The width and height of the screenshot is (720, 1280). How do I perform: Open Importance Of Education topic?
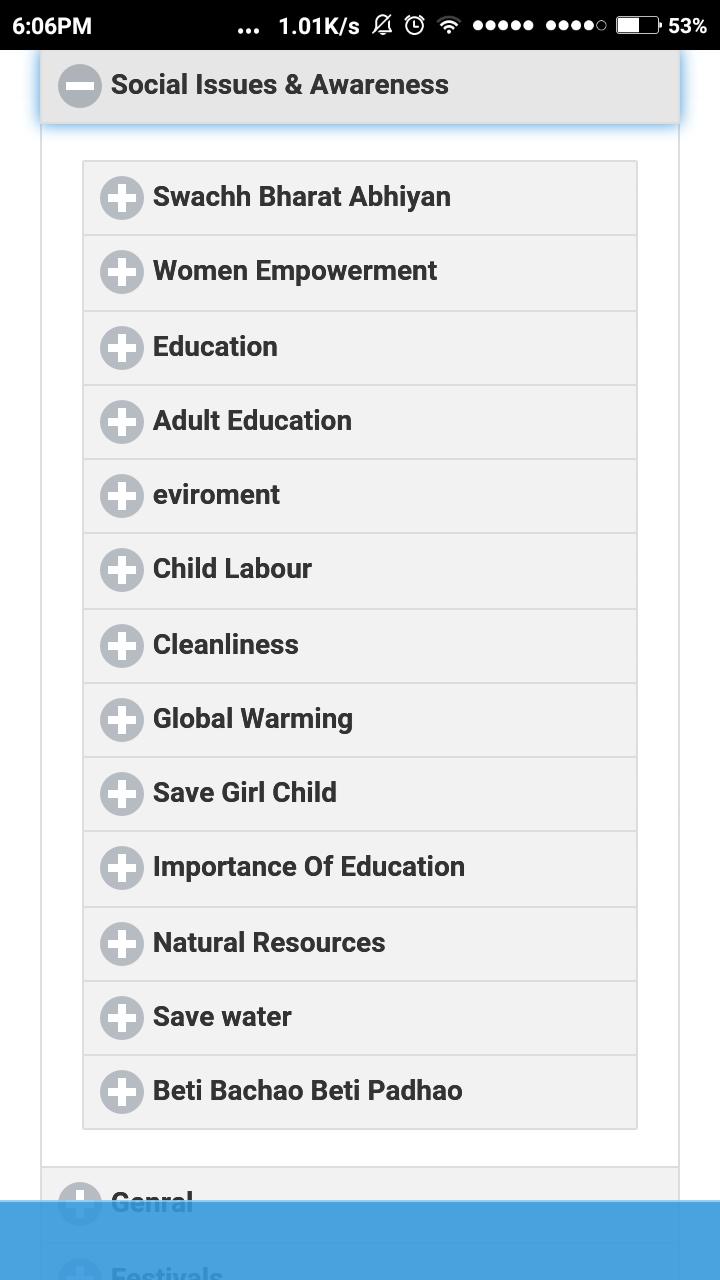click(x=360, y=868)
